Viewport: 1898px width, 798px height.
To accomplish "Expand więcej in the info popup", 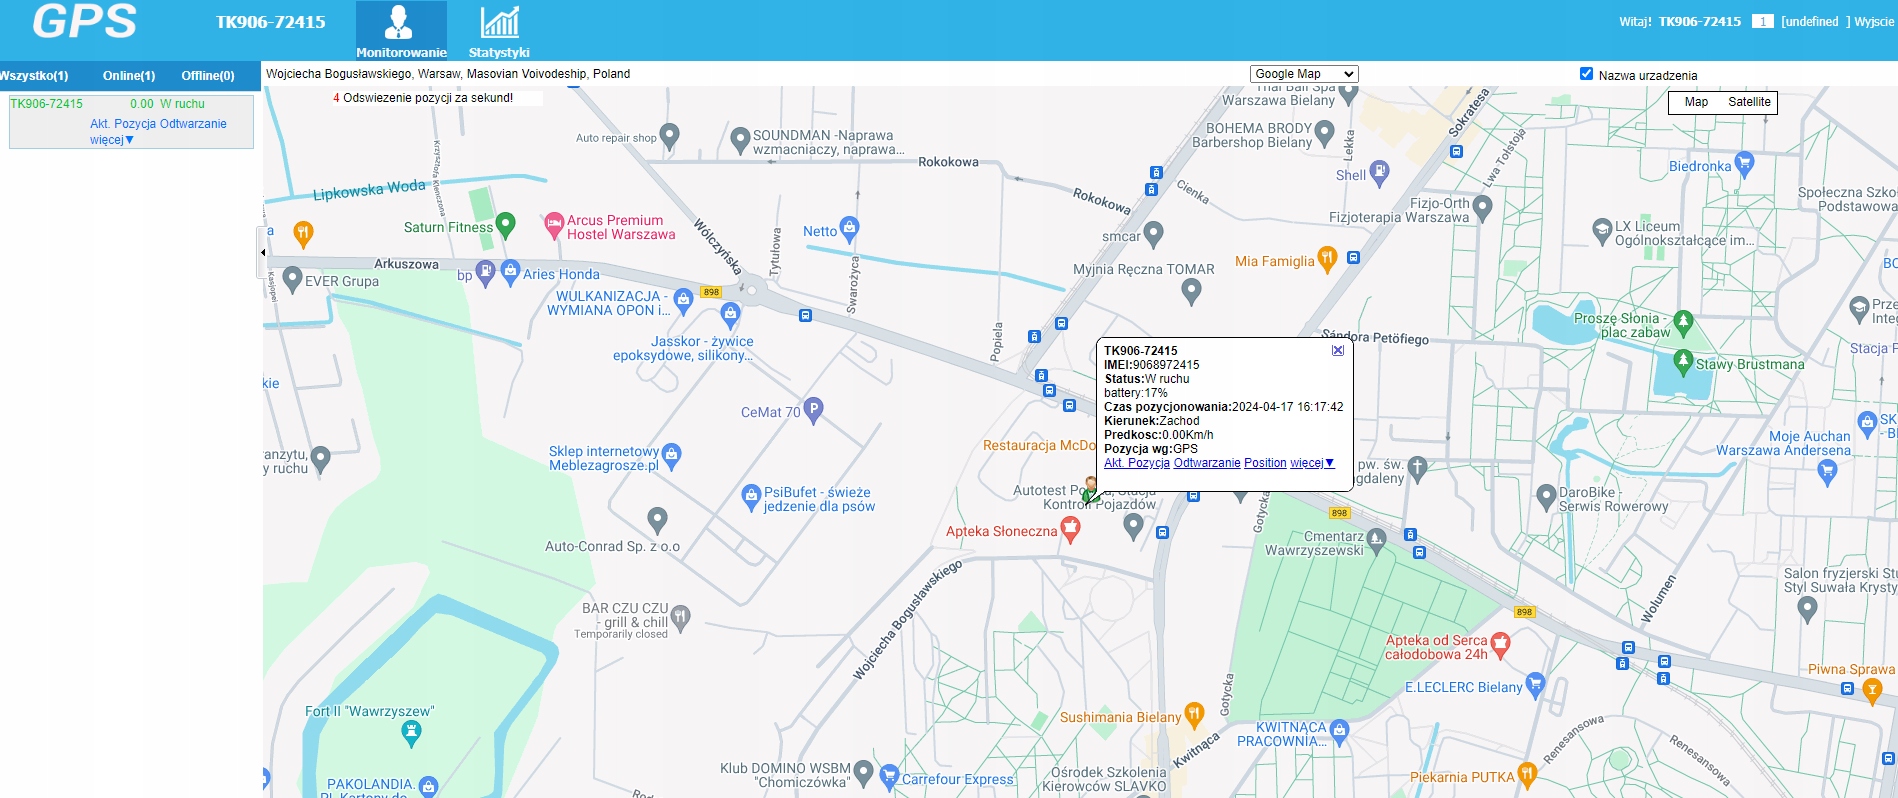I will click(1312, 463).
